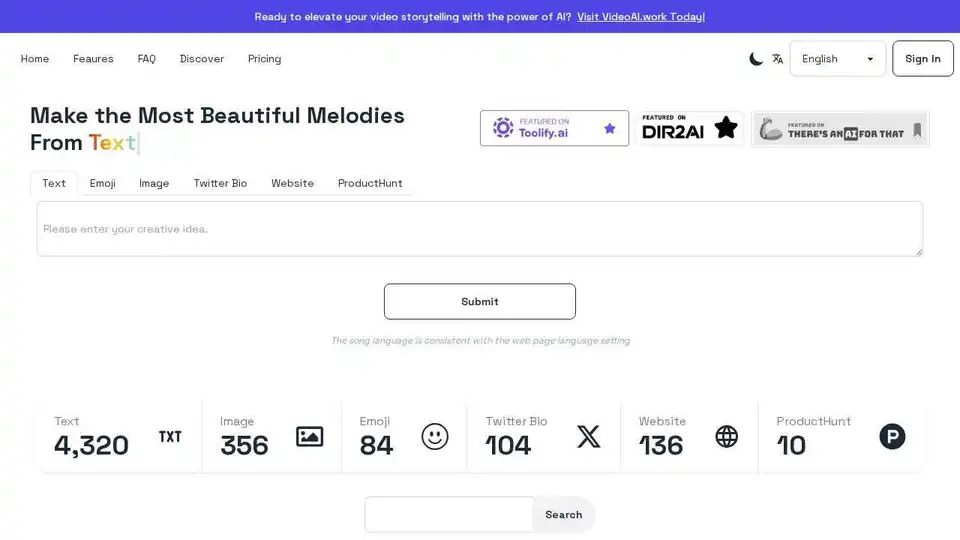Toggle dark mode with the moon icon
The width and height of the screenshot is (960, 540).
[756, 59]
